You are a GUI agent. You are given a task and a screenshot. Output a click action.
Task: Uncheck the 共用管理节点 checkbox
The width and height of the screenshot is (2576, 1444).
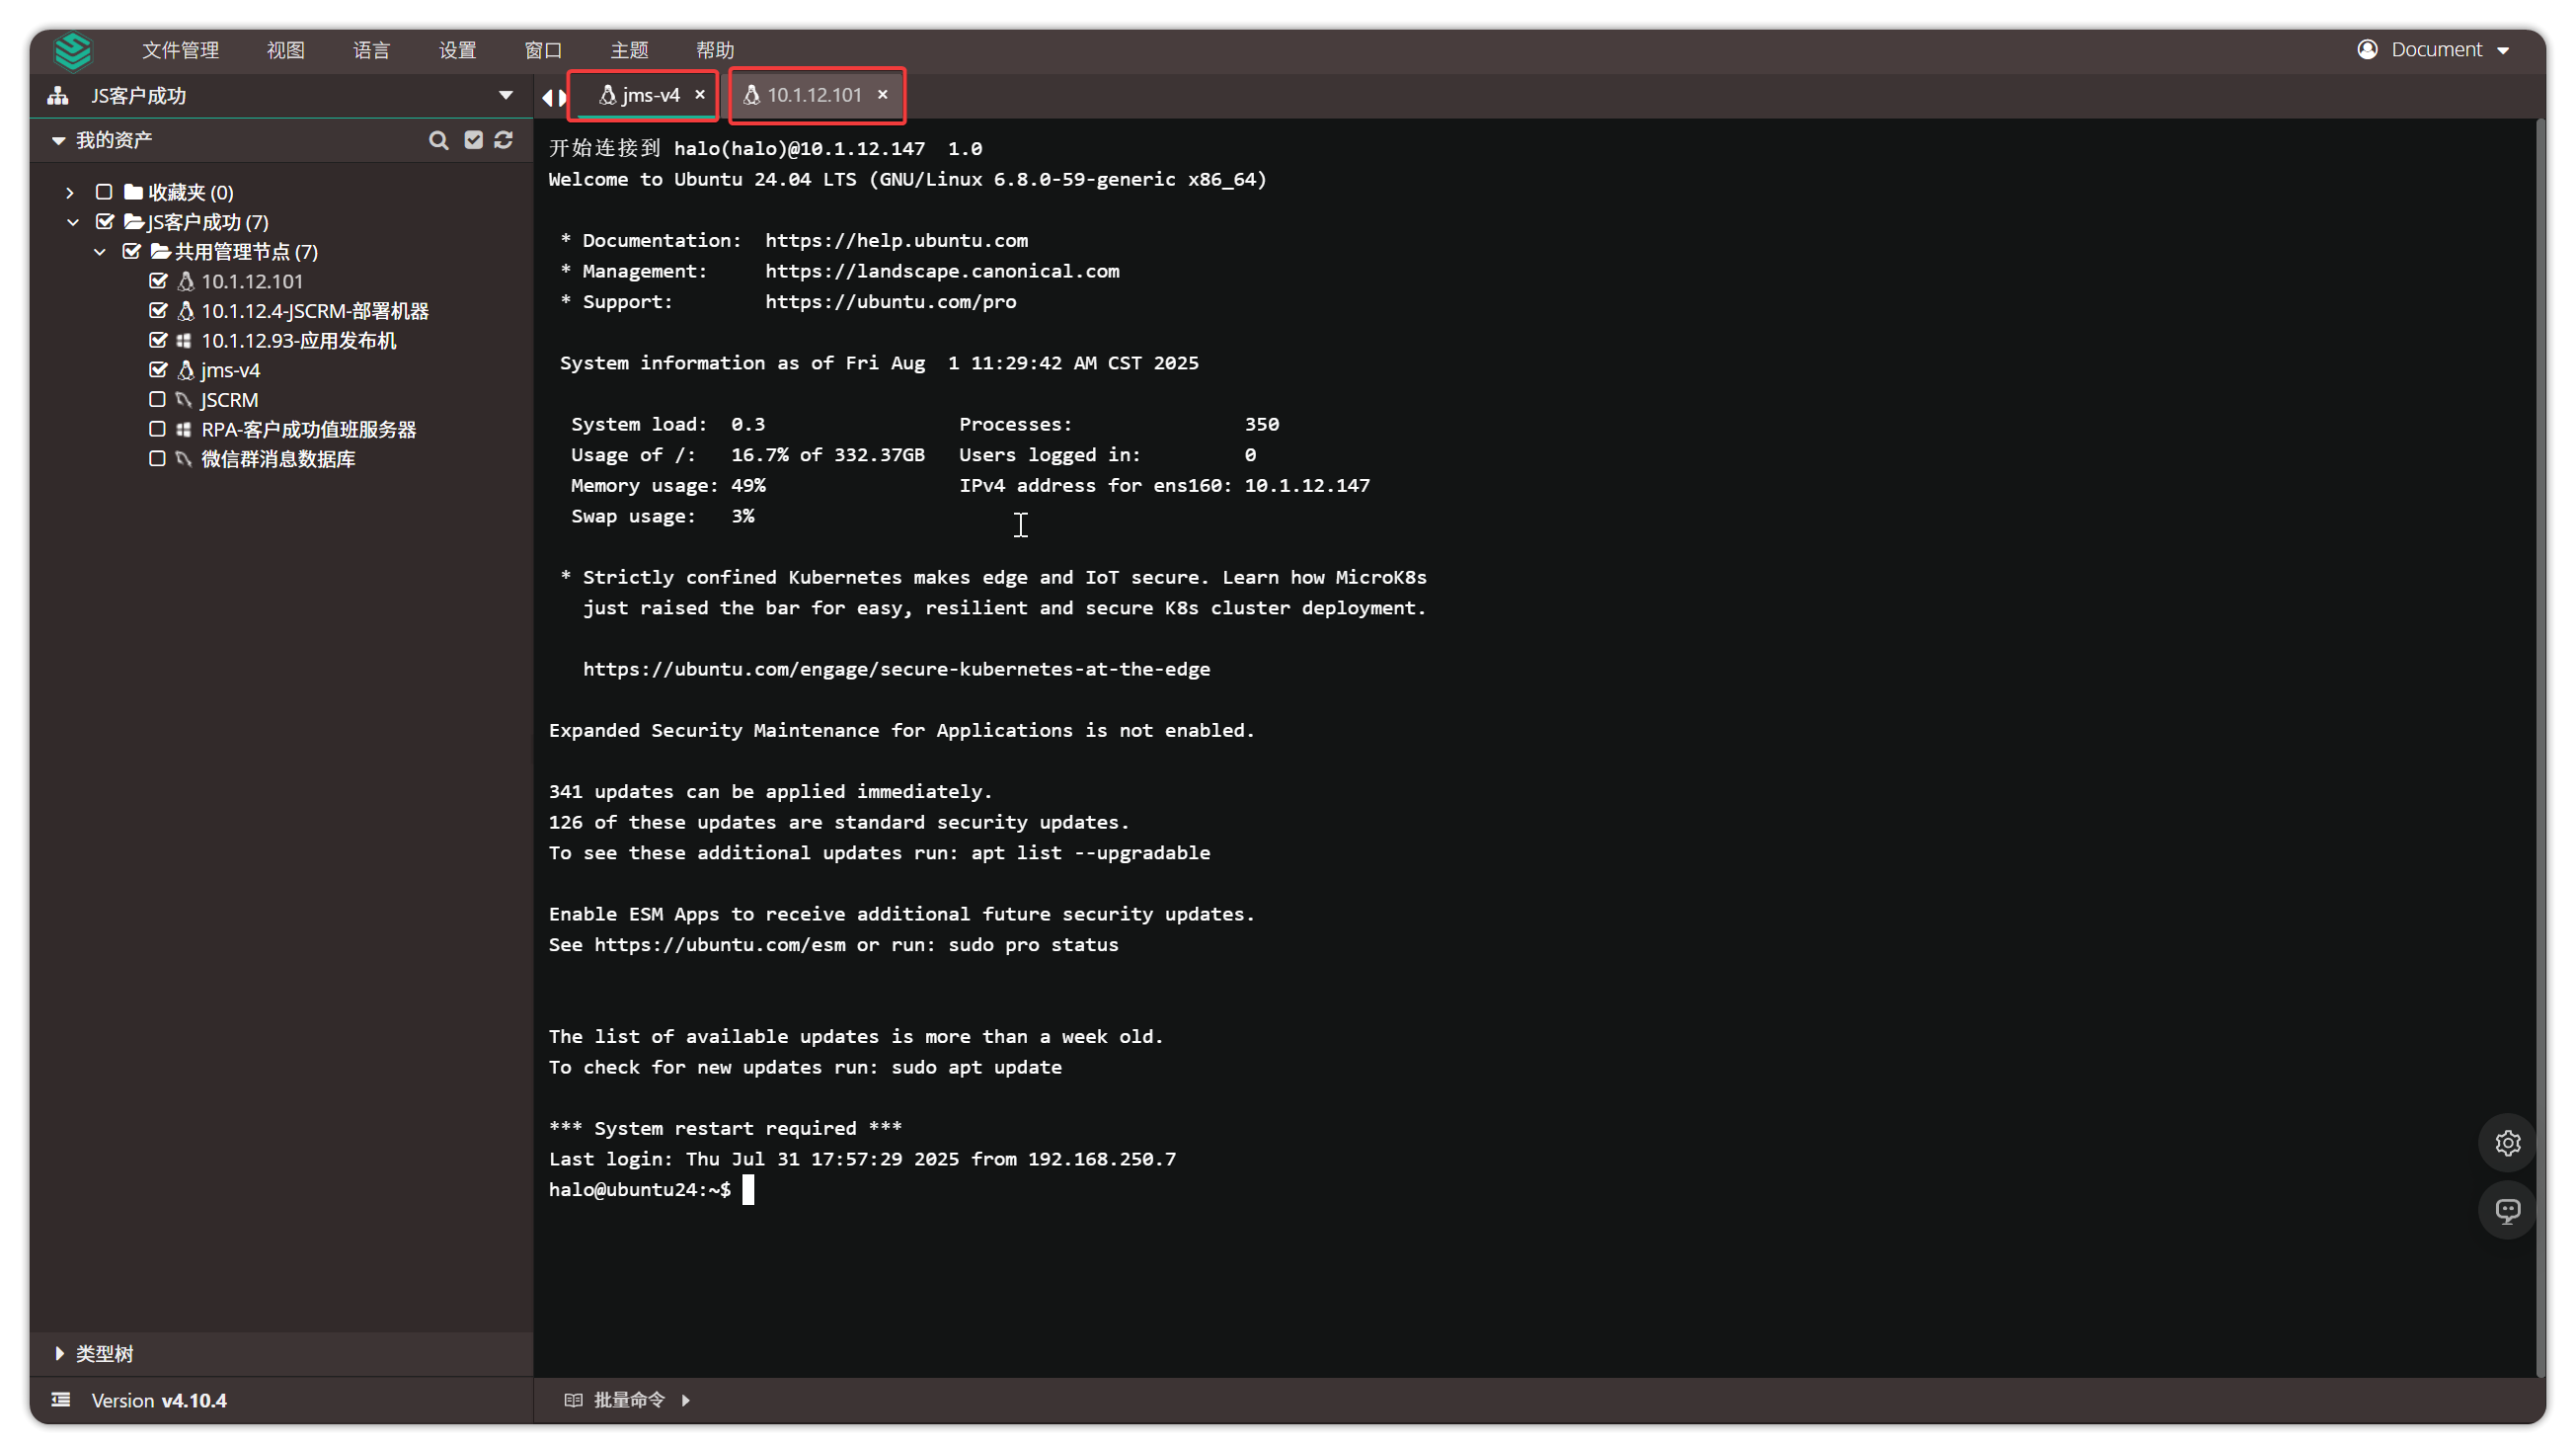tap(131, 252)
